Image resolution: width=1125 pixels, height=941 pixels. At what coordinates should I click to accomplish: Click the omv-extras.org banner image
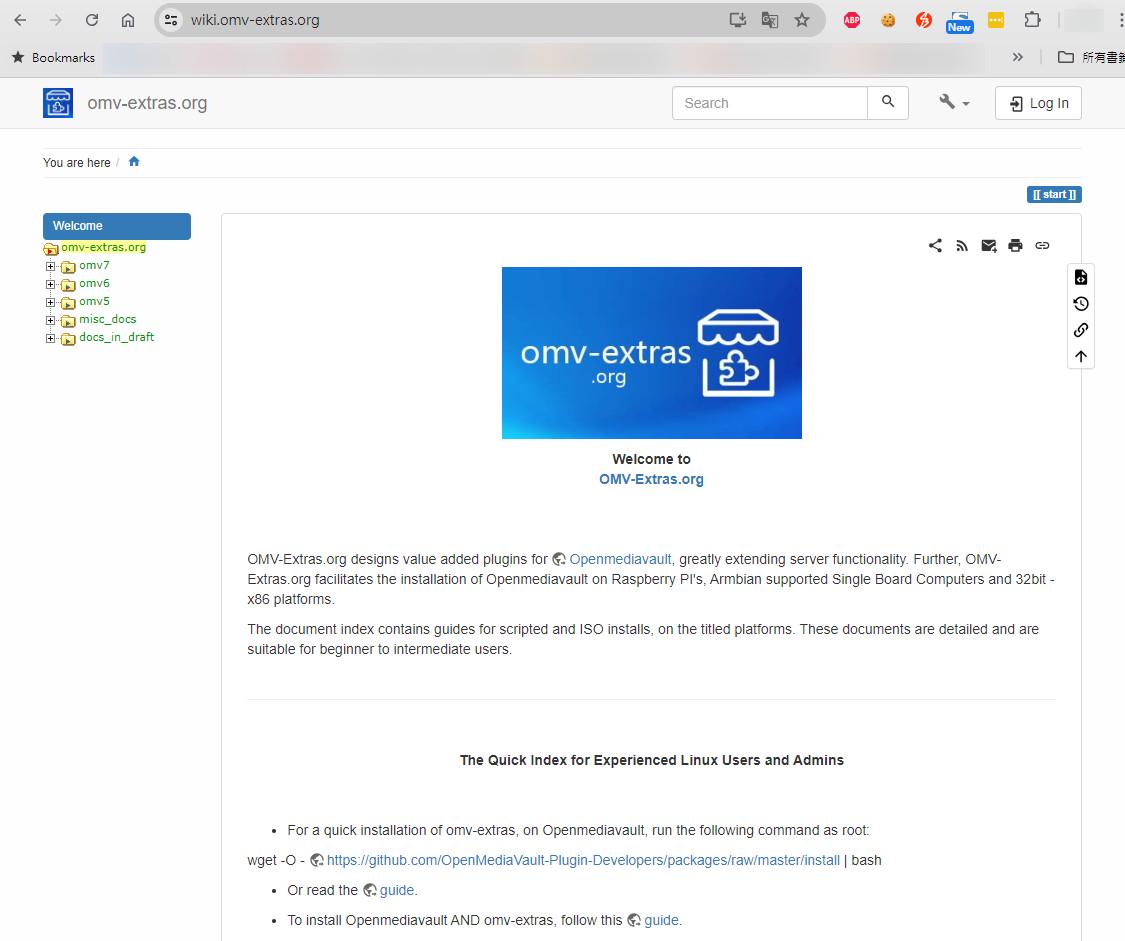click(x=651, y=353)
